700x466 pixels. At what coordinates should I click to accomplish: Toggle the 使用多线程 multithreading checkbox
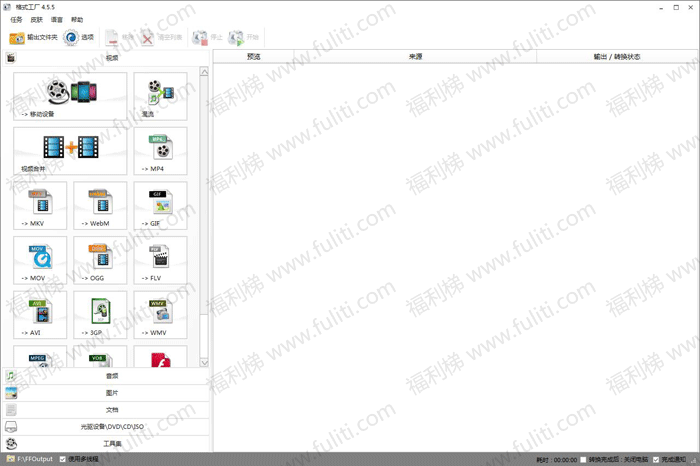click(x=60, y=459)
